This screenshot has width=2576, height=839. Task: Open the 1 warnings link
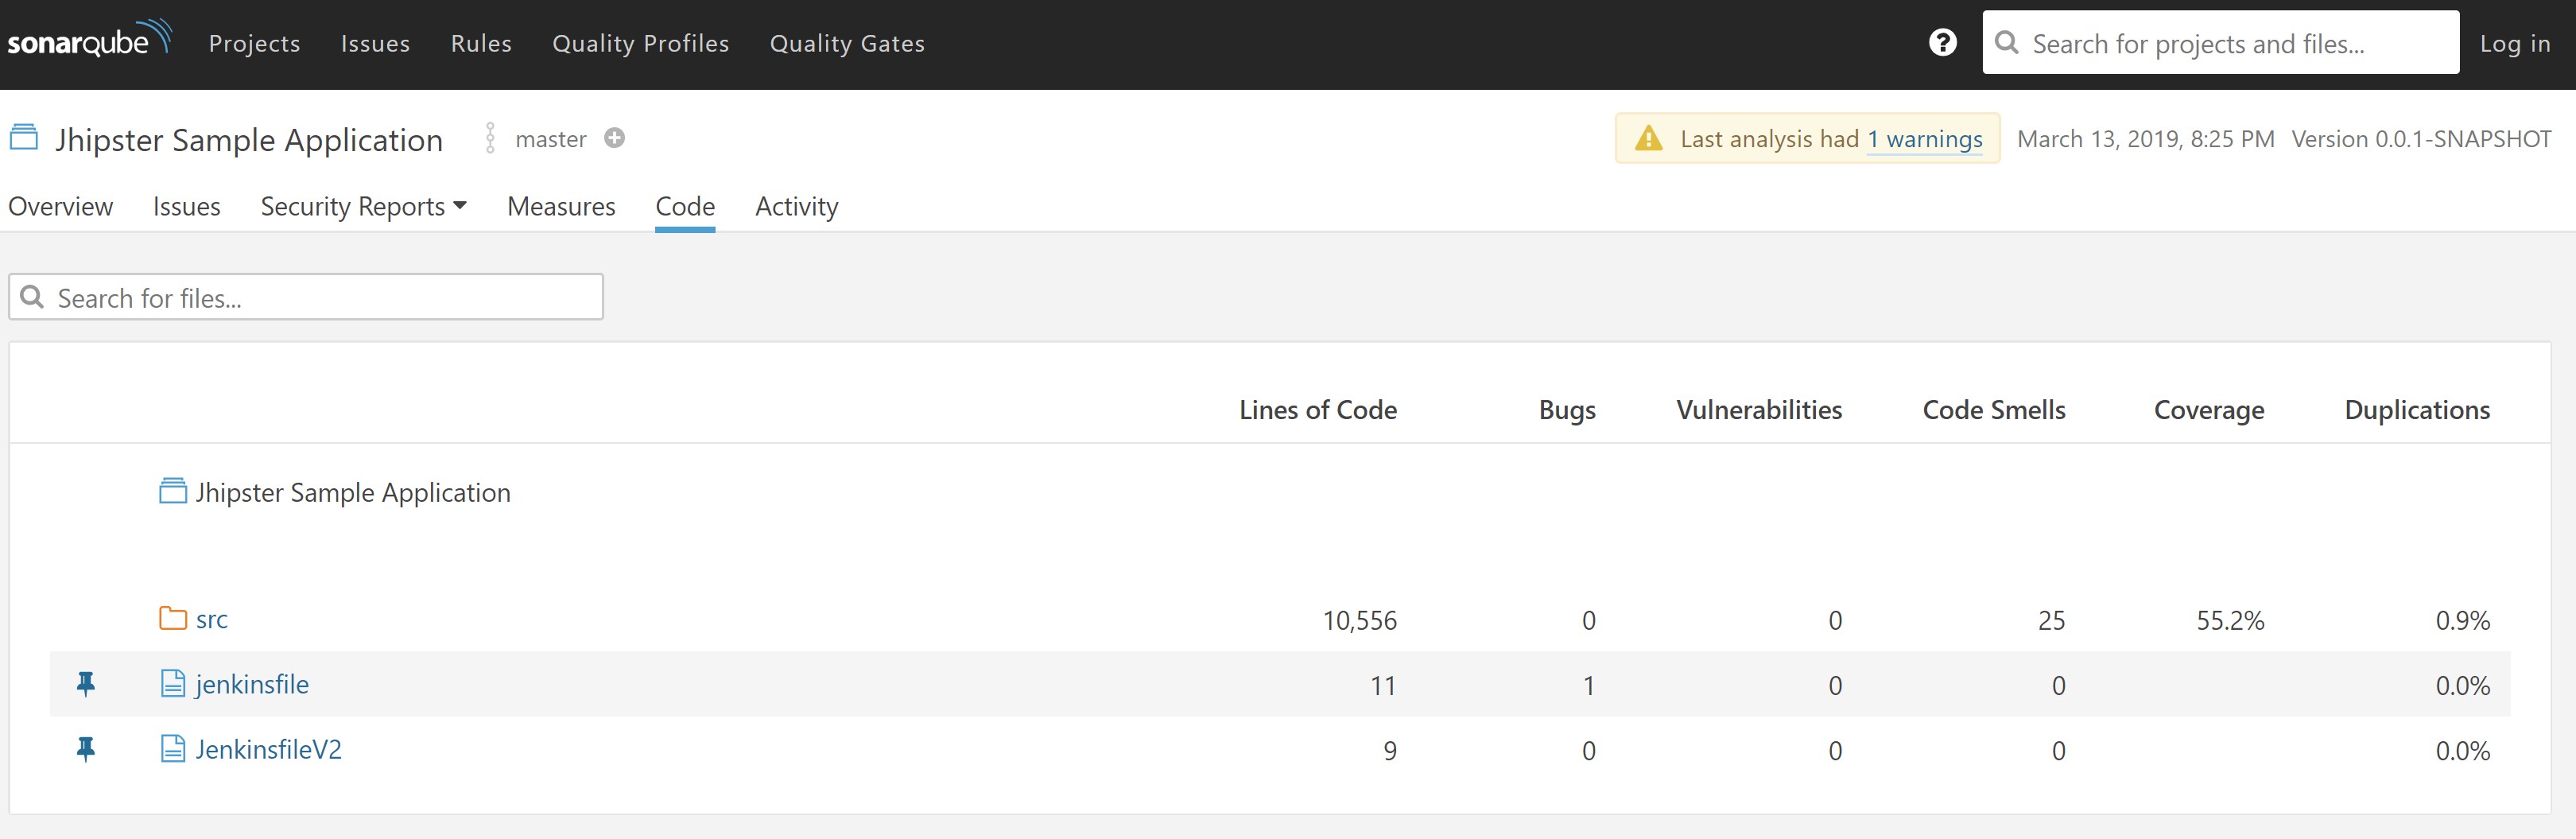(x=1924, y=139)
